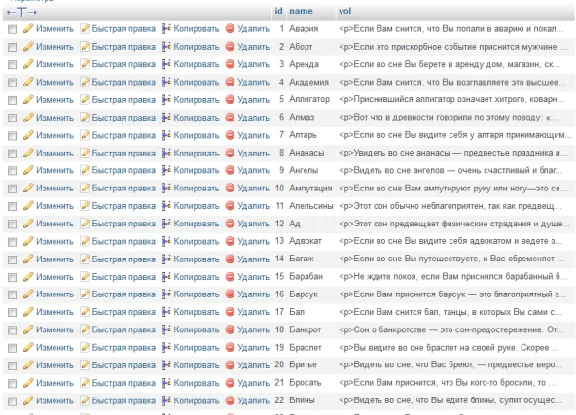
Task: Click the red delete icon for row Аборт
Action: pos(230,47)
